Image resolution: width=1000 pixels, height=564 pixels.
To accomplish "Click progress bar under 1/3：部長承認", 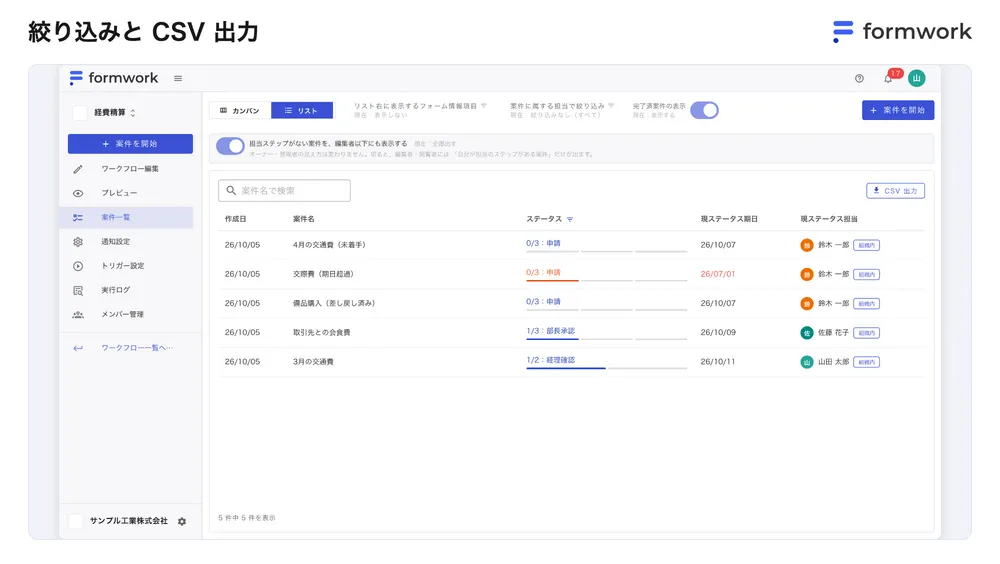I will click(607, 339).
